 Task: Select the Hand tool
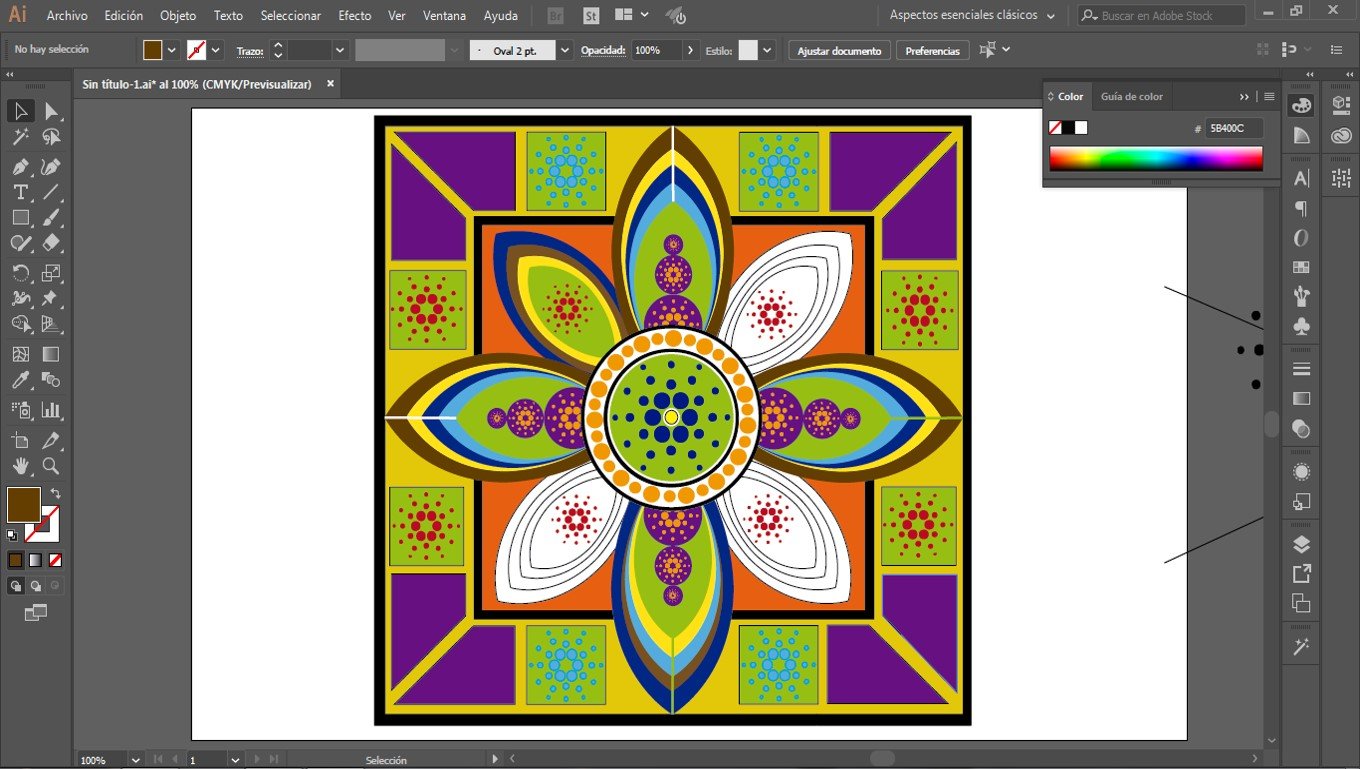tap(20, 466)
